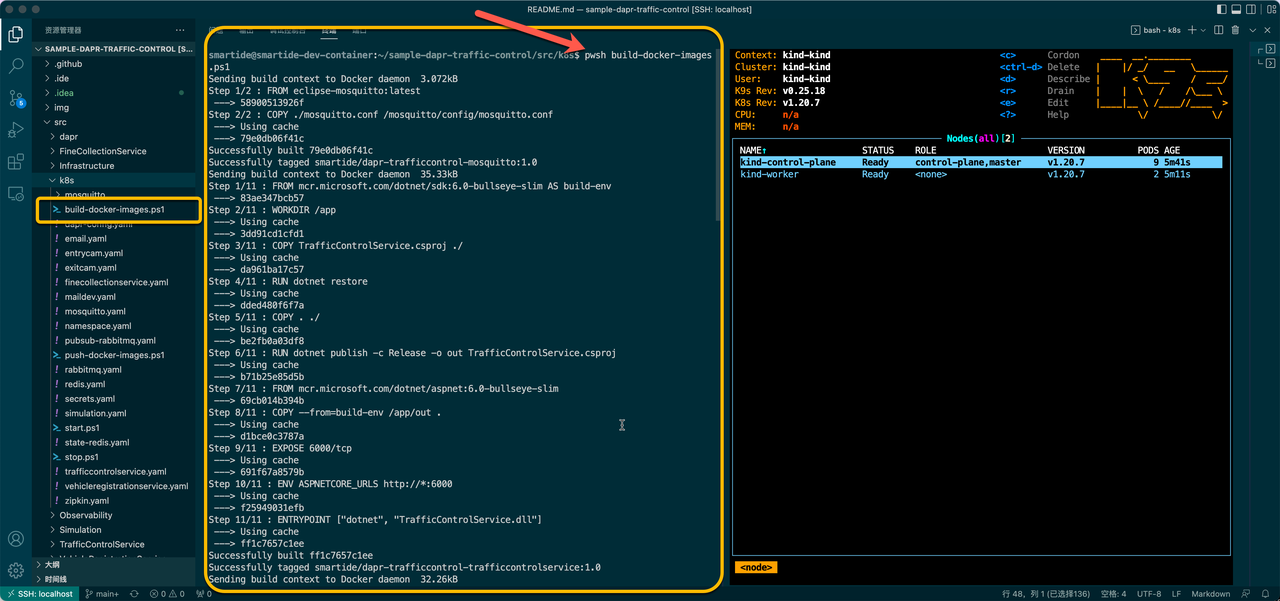1280x601 pixels.
Task: Open the Remote Explorer view
Action: point(16,193)
